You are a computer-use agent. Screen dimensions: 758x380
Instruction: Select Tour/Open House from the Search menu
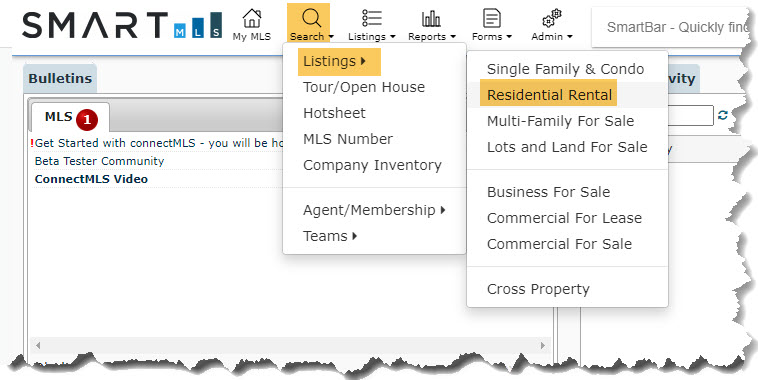[364, 88]
